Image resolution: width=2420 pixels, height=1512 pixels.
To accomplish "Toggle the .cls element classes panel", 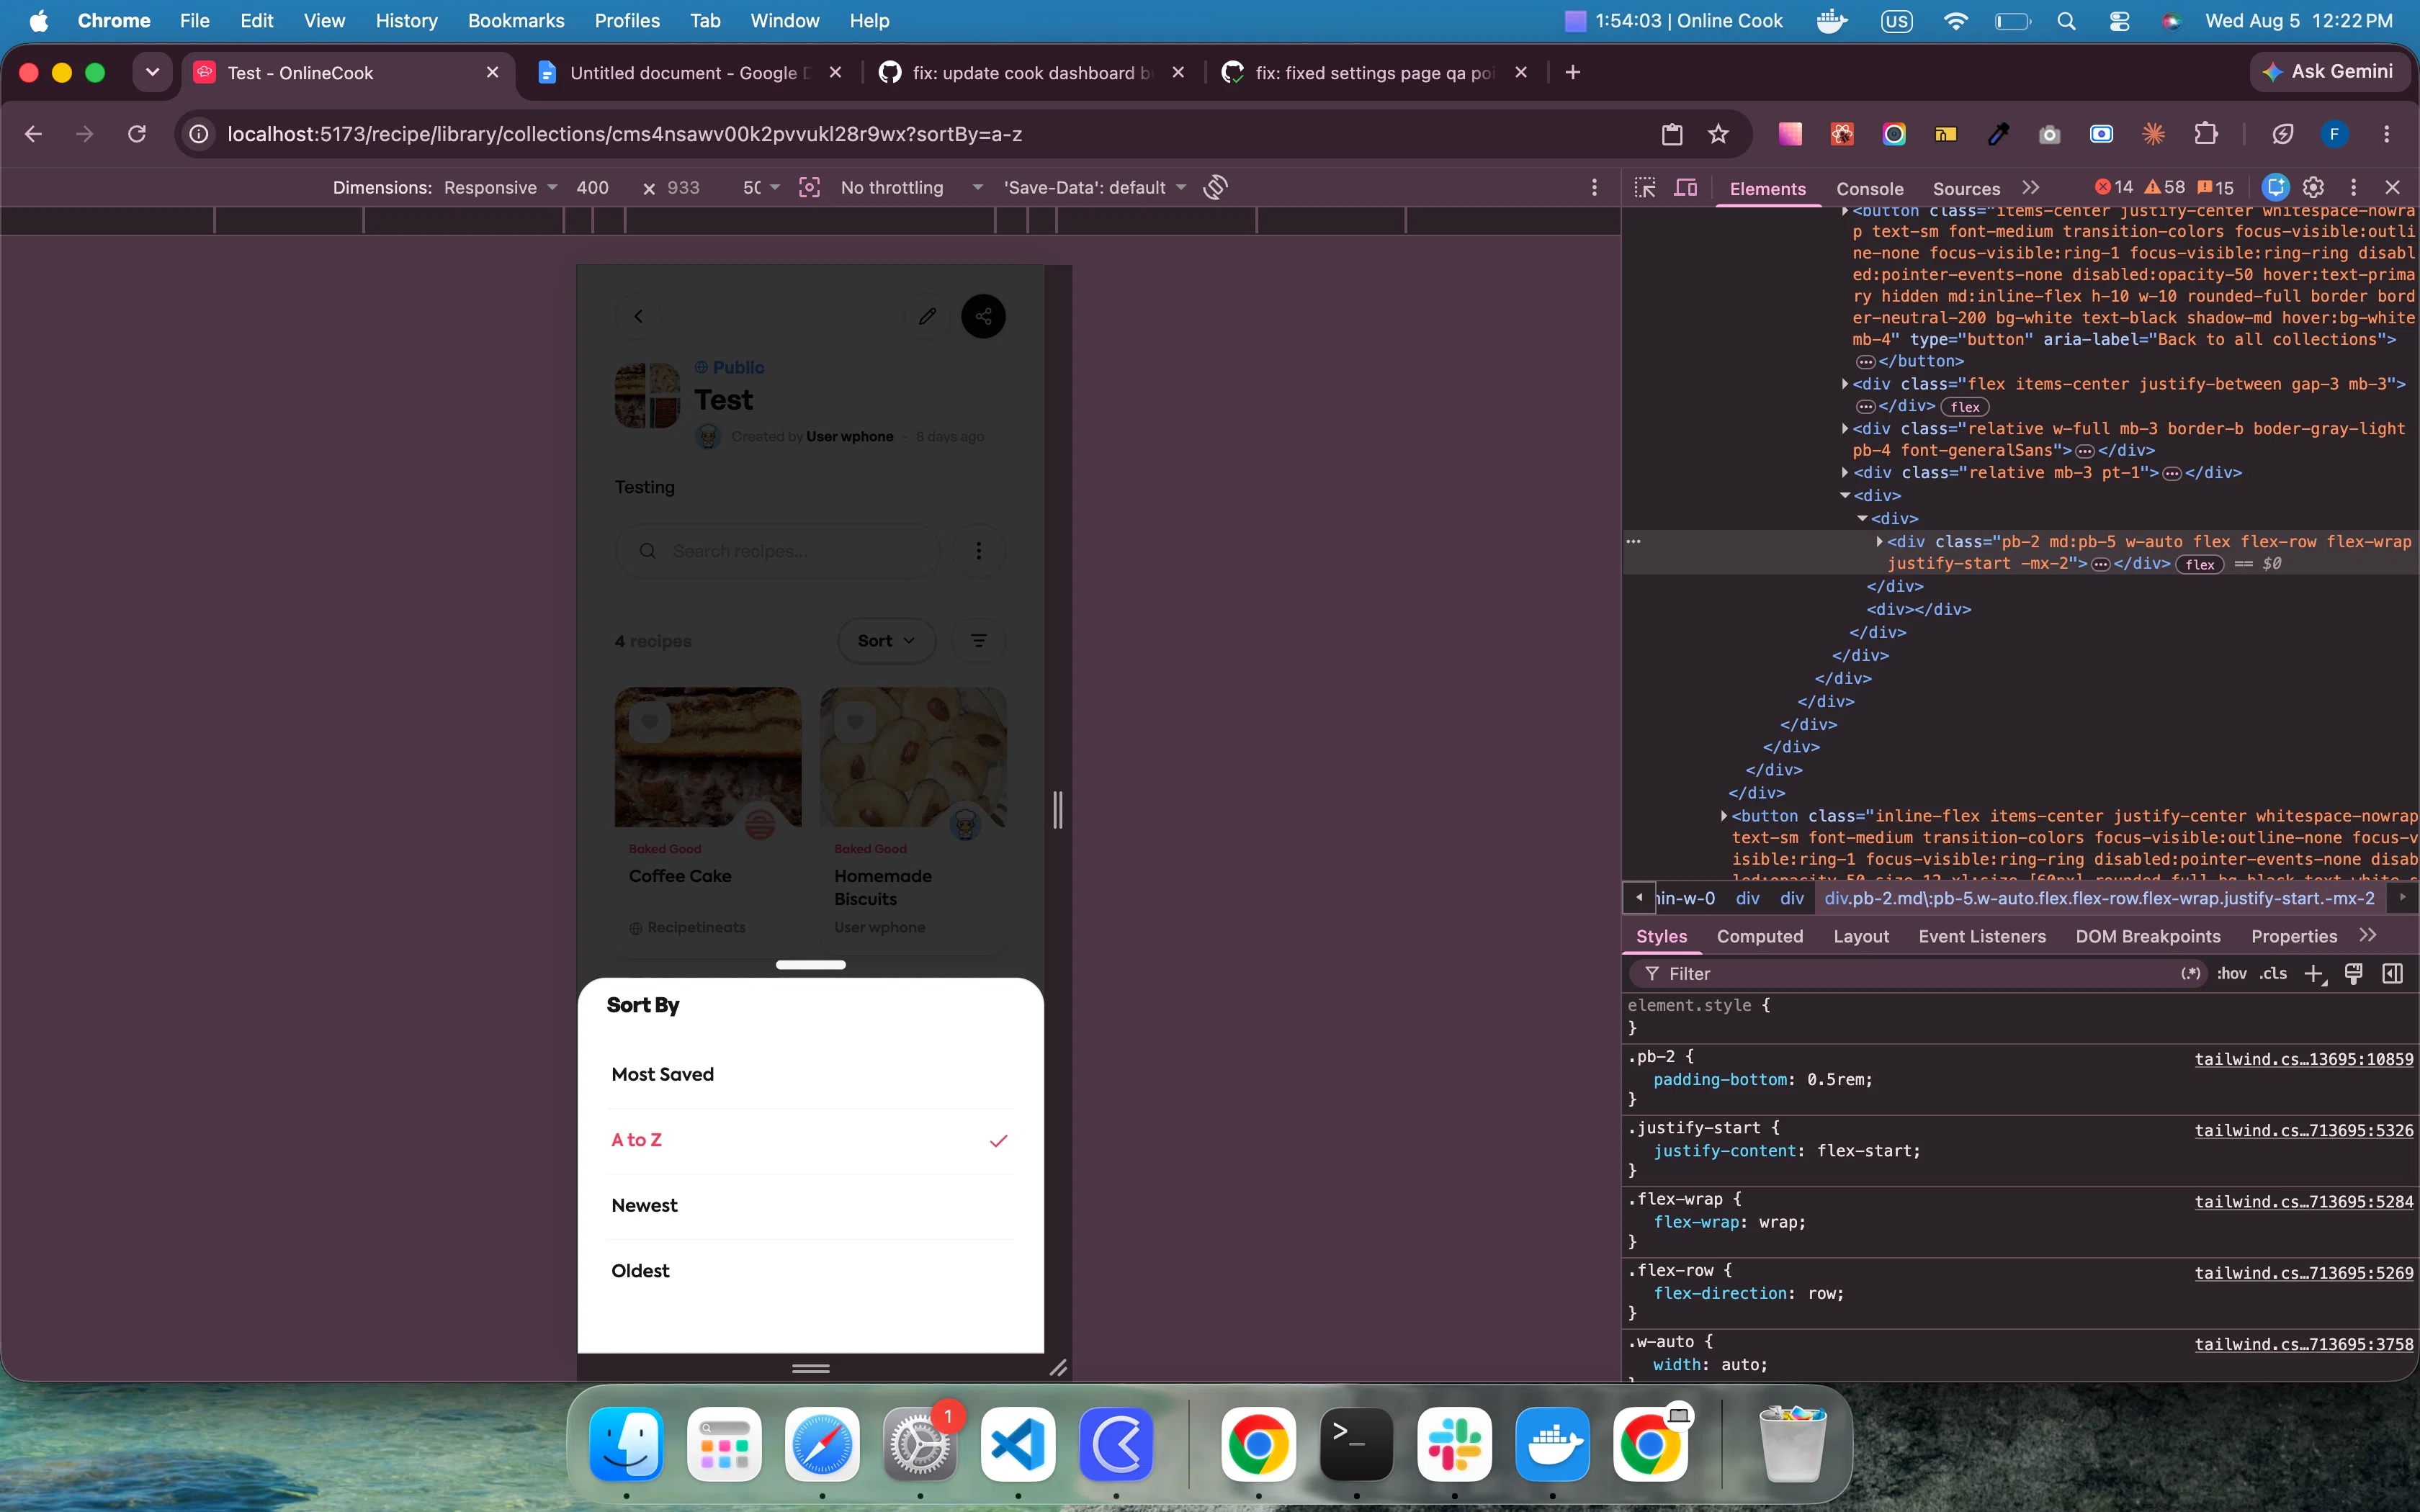I will click(x=2273, y=974).
